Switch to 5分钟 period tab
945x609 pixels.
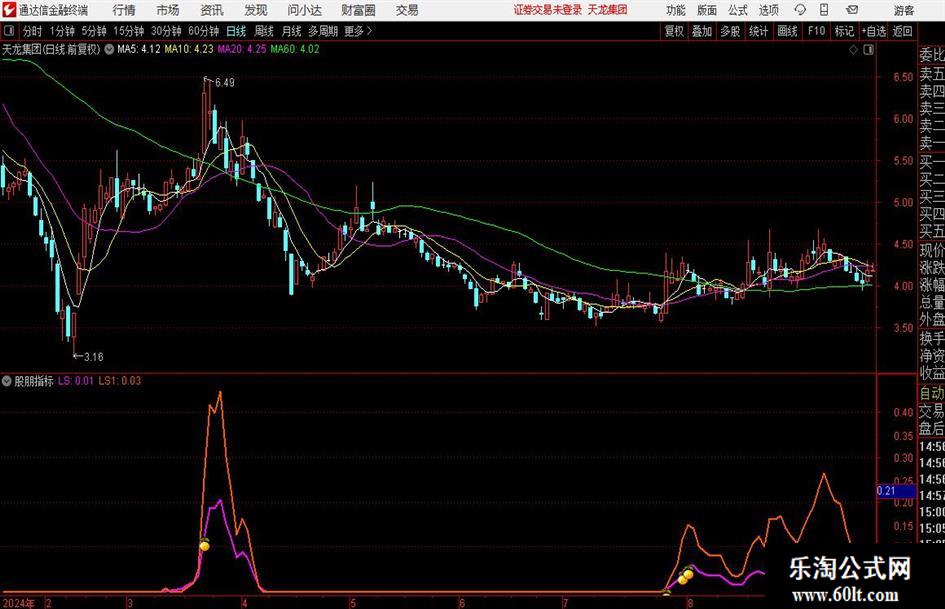(94, 31)
